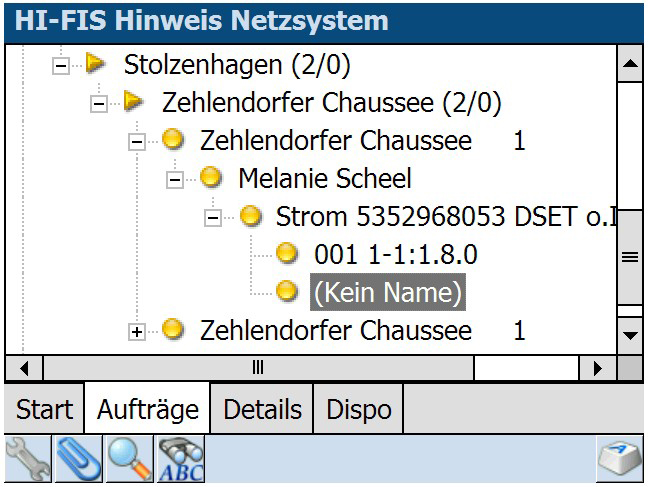Screen dimensions: 648x487
Task: Open the on-screen keyboard icon
Action: [x=621, y=459]
